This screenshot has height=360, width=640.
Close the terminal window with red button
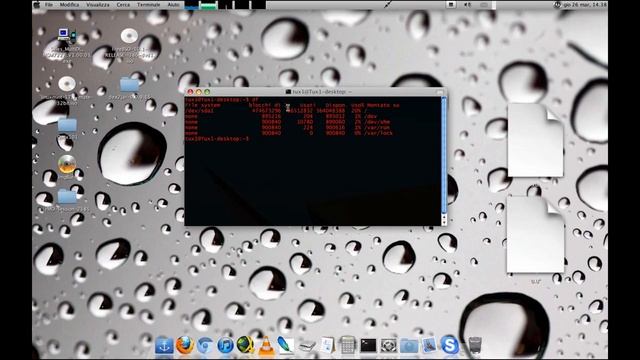coord(190,92)
